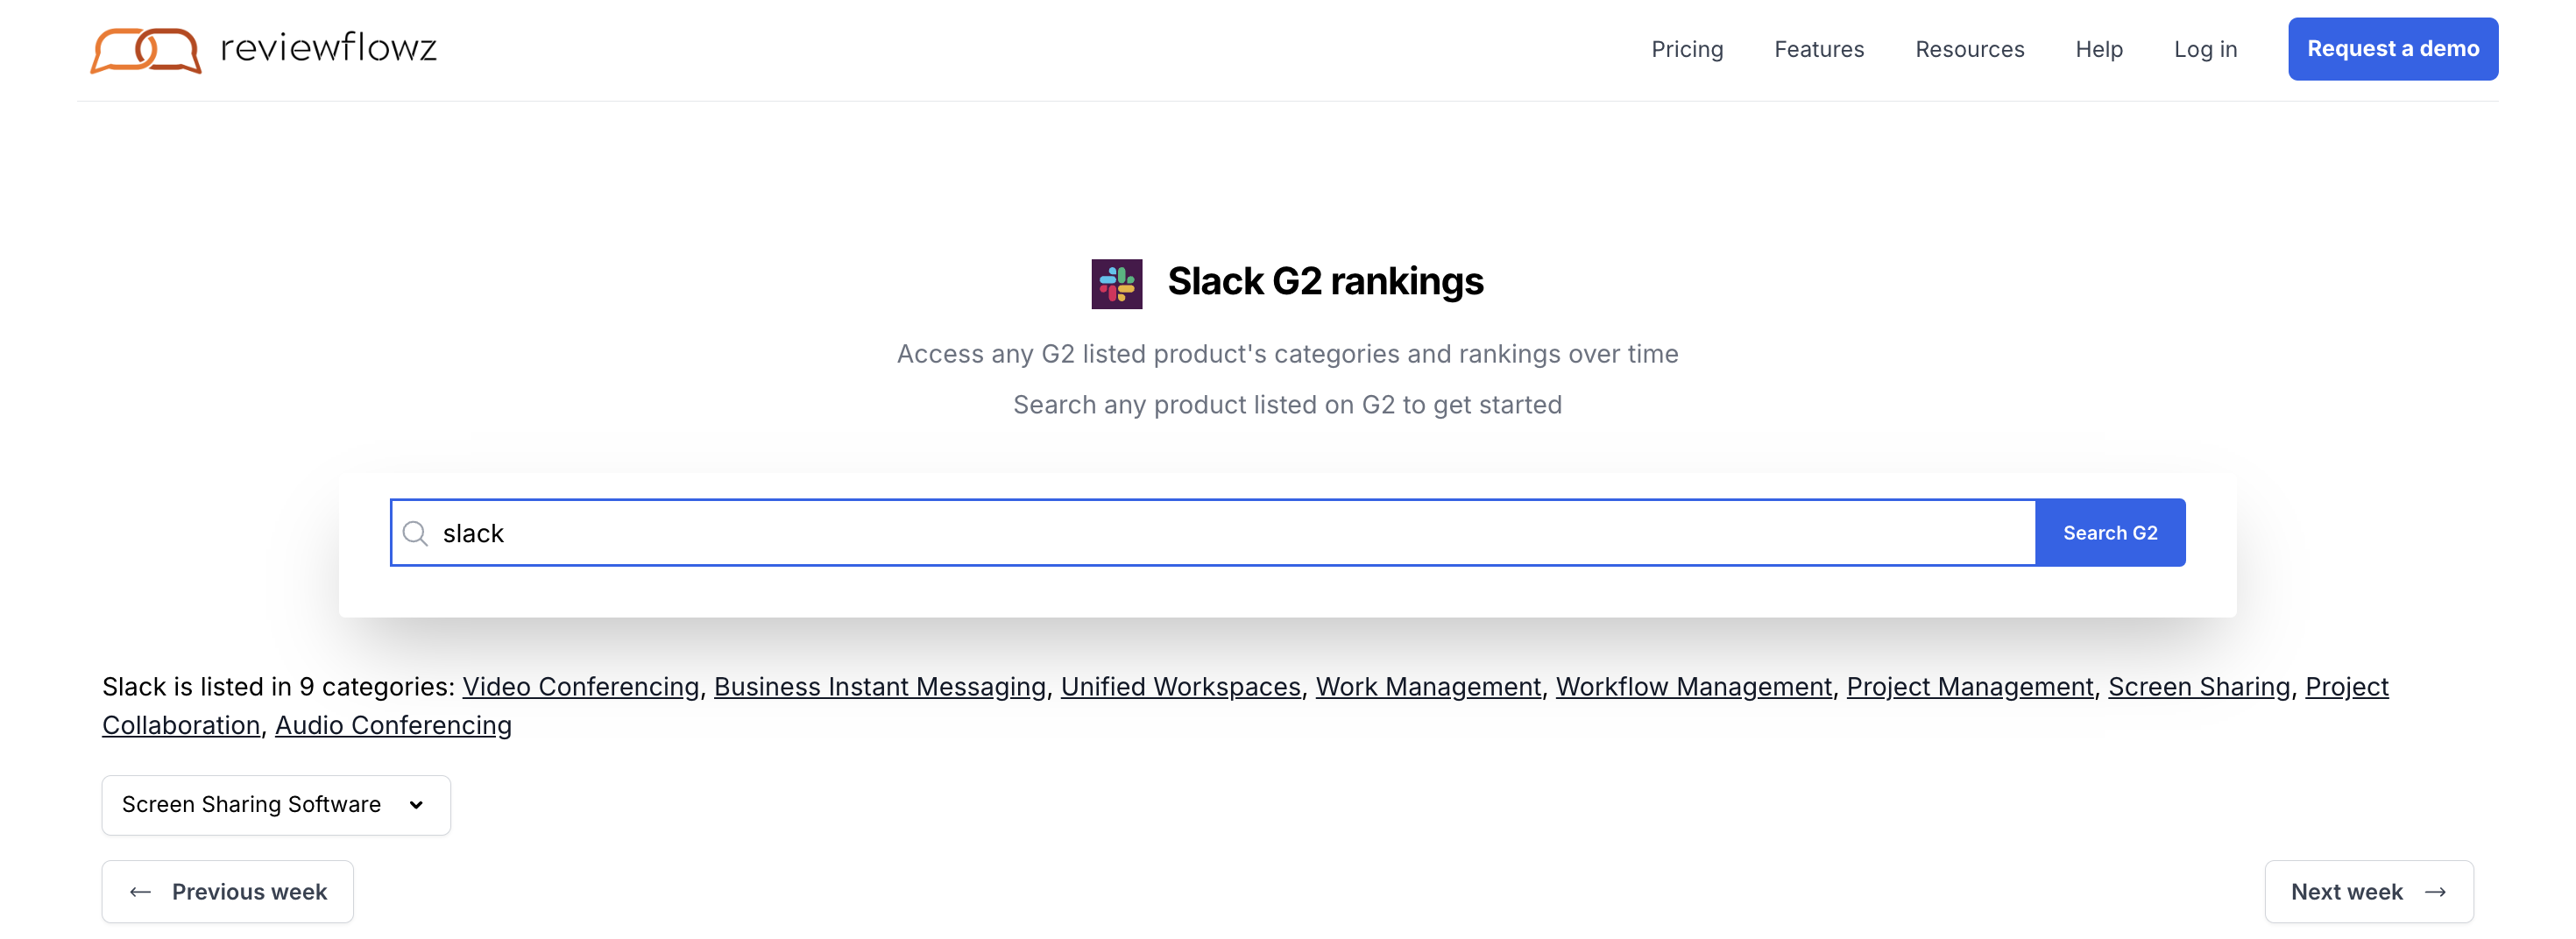Open the Workflow Management category link
The width and height of the screenshot is (2576, 939).
coord(1694,687)
